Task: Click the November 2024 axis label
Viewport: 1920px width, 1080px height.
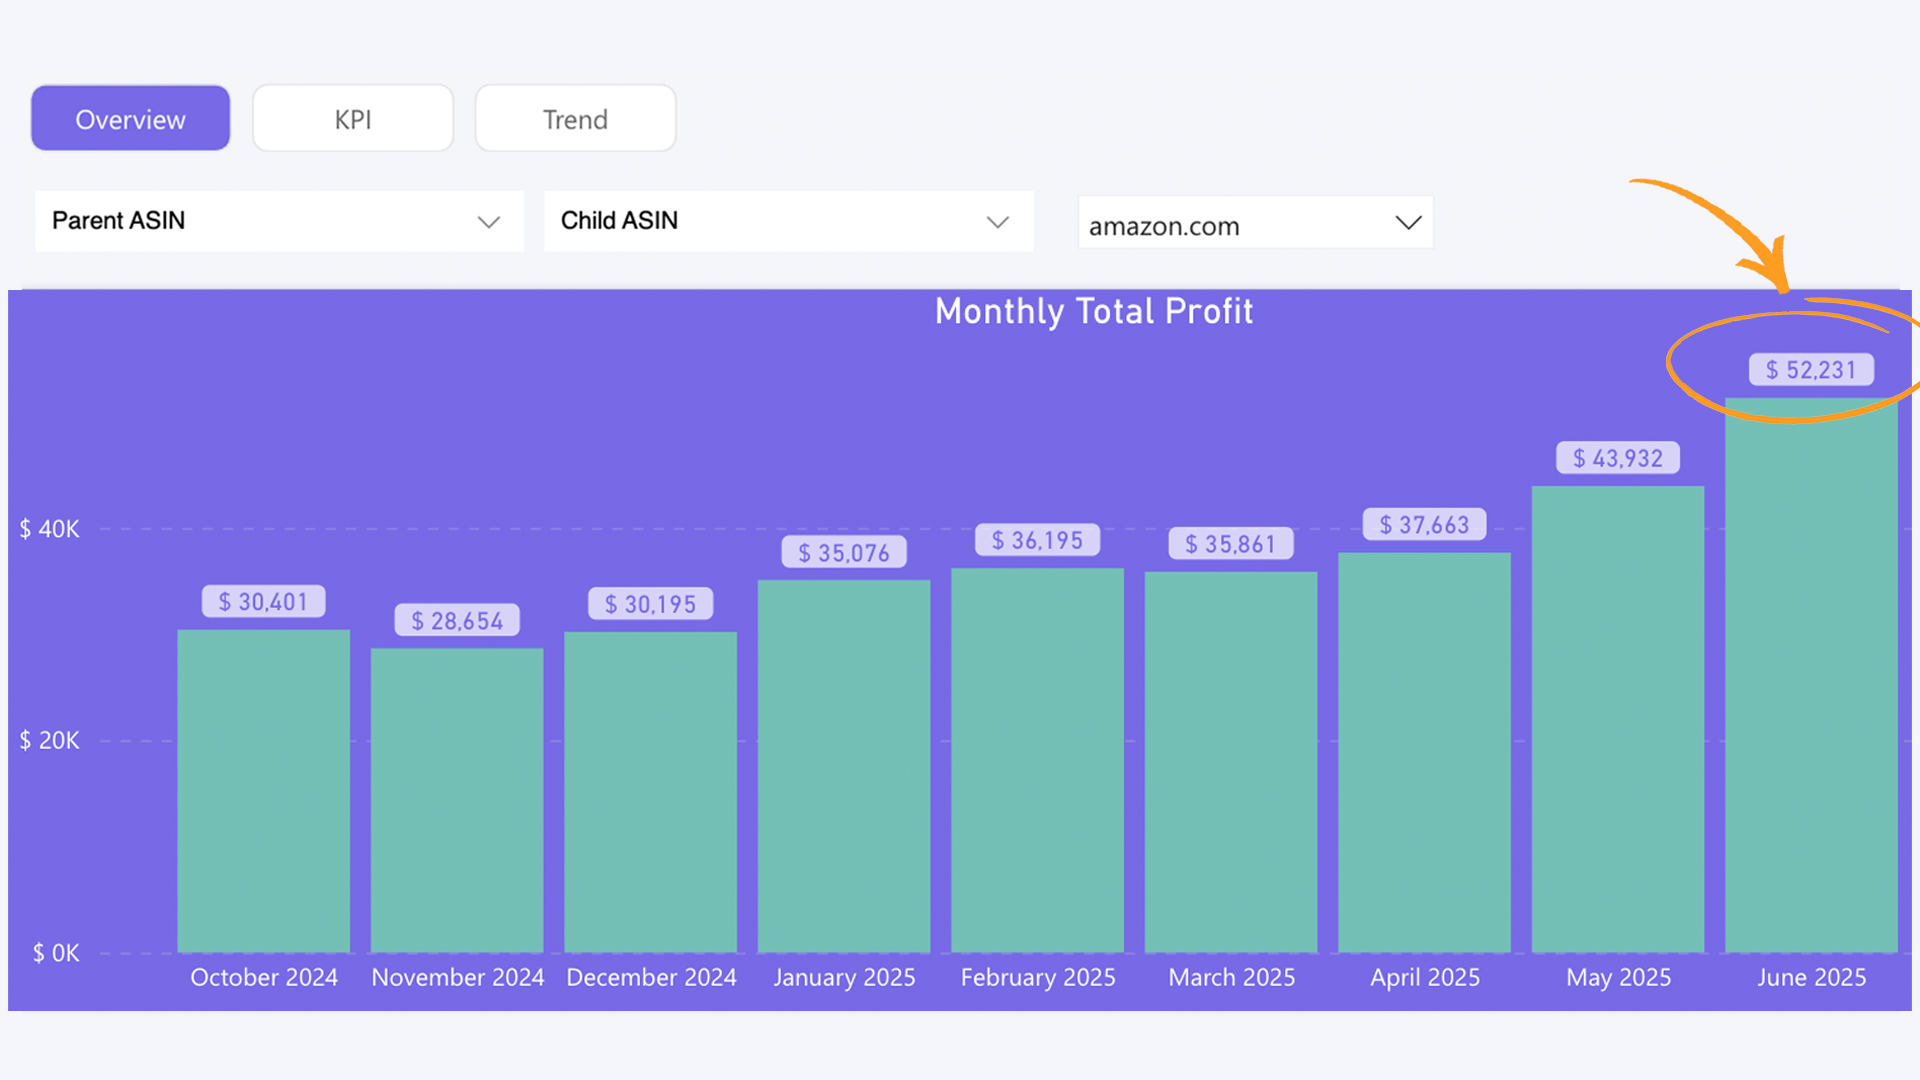Action: 456,977
